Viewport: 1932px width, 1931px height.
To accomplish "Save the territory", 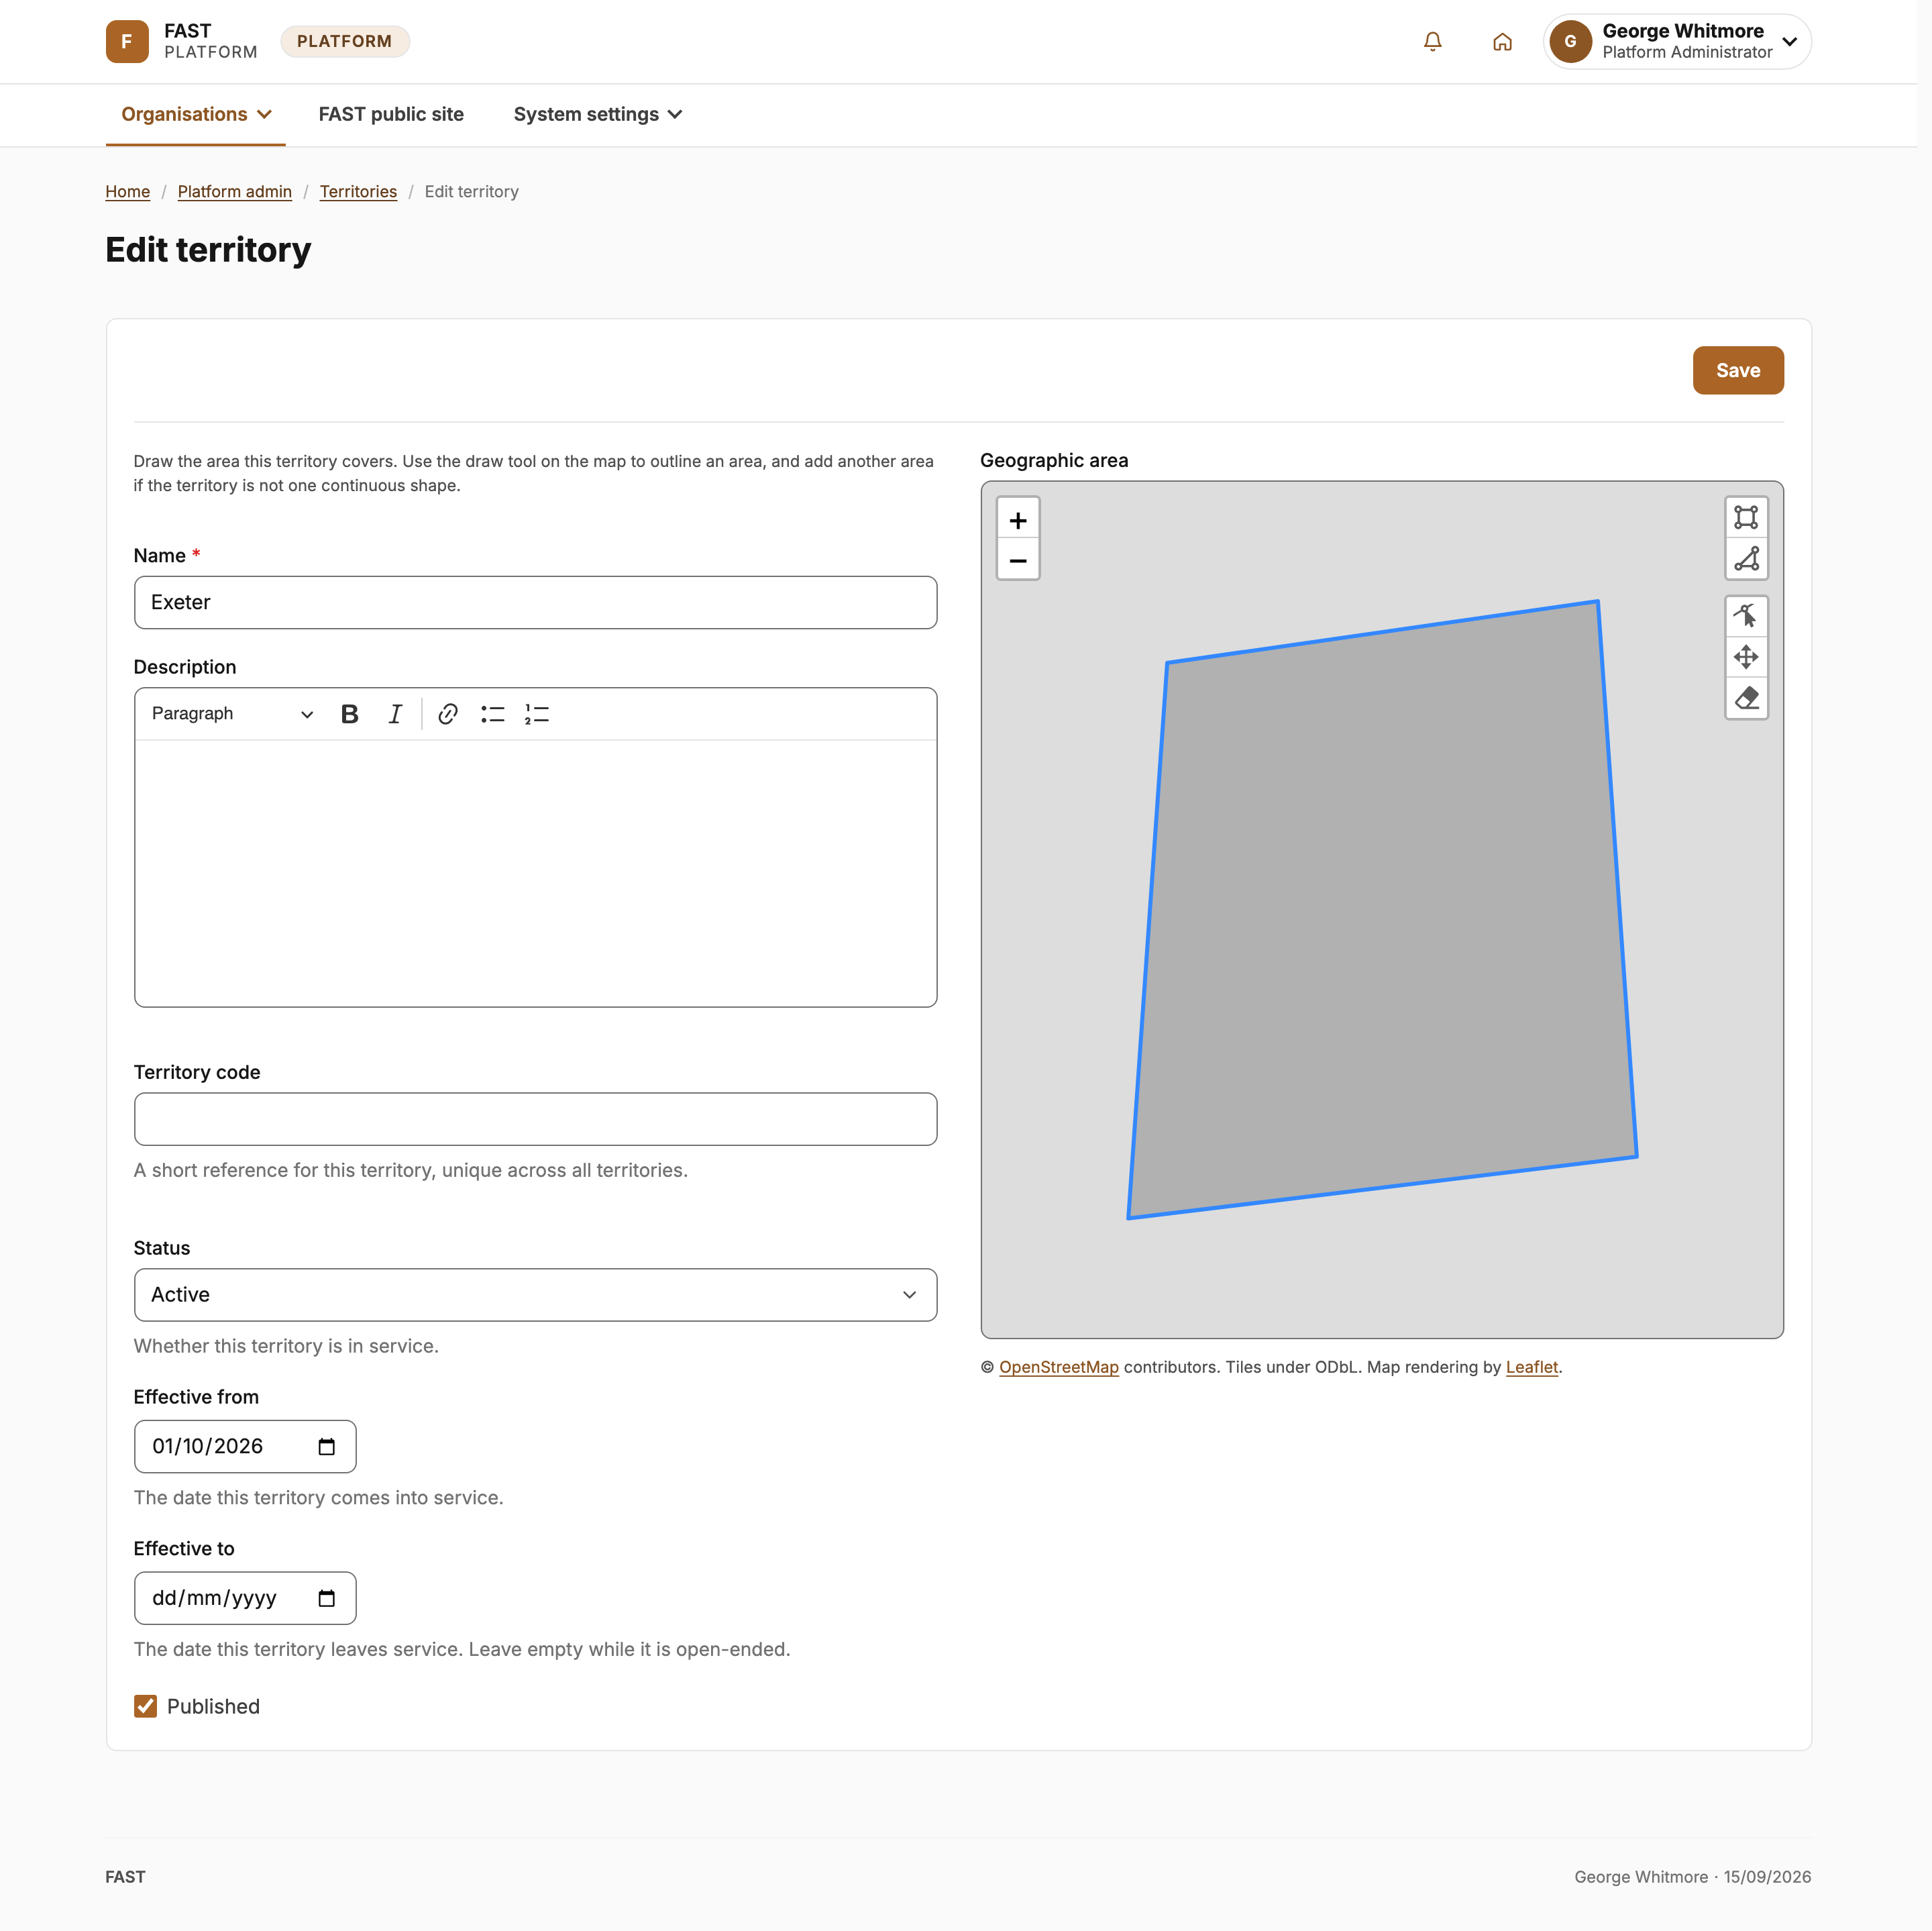I will [x=1737, y=370].
